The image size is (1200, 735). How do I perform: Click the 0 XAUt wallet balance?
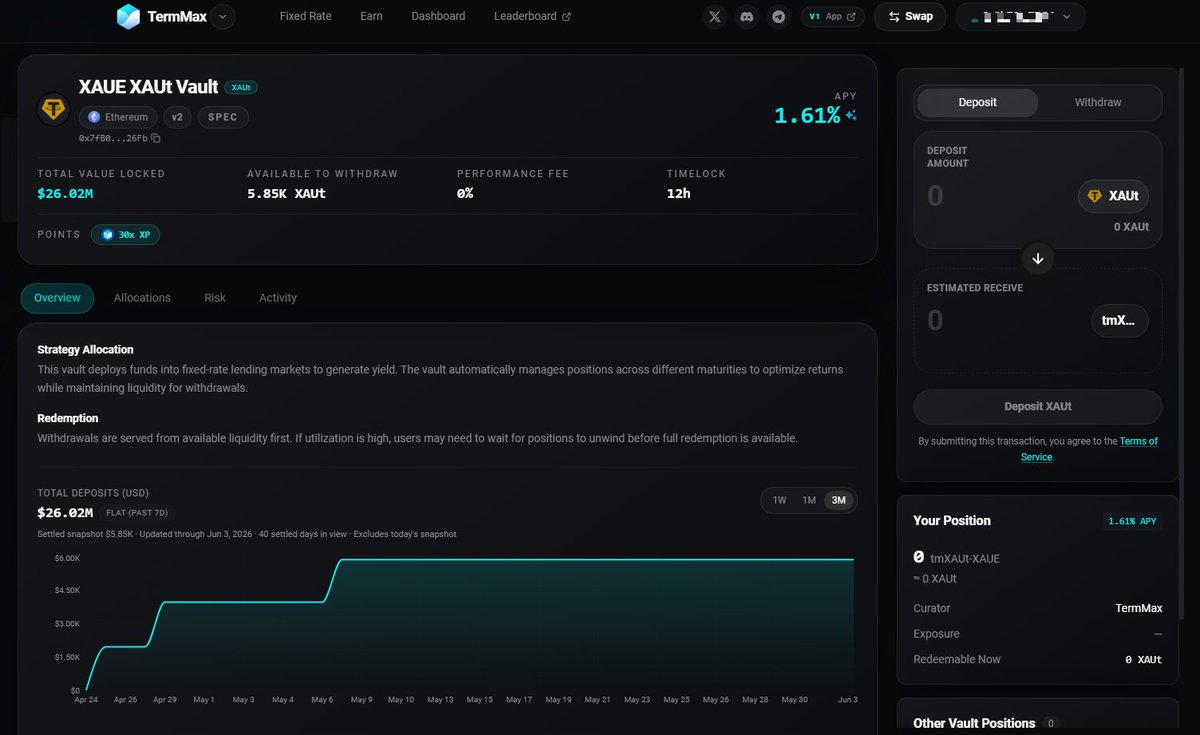click(1131, 227)
